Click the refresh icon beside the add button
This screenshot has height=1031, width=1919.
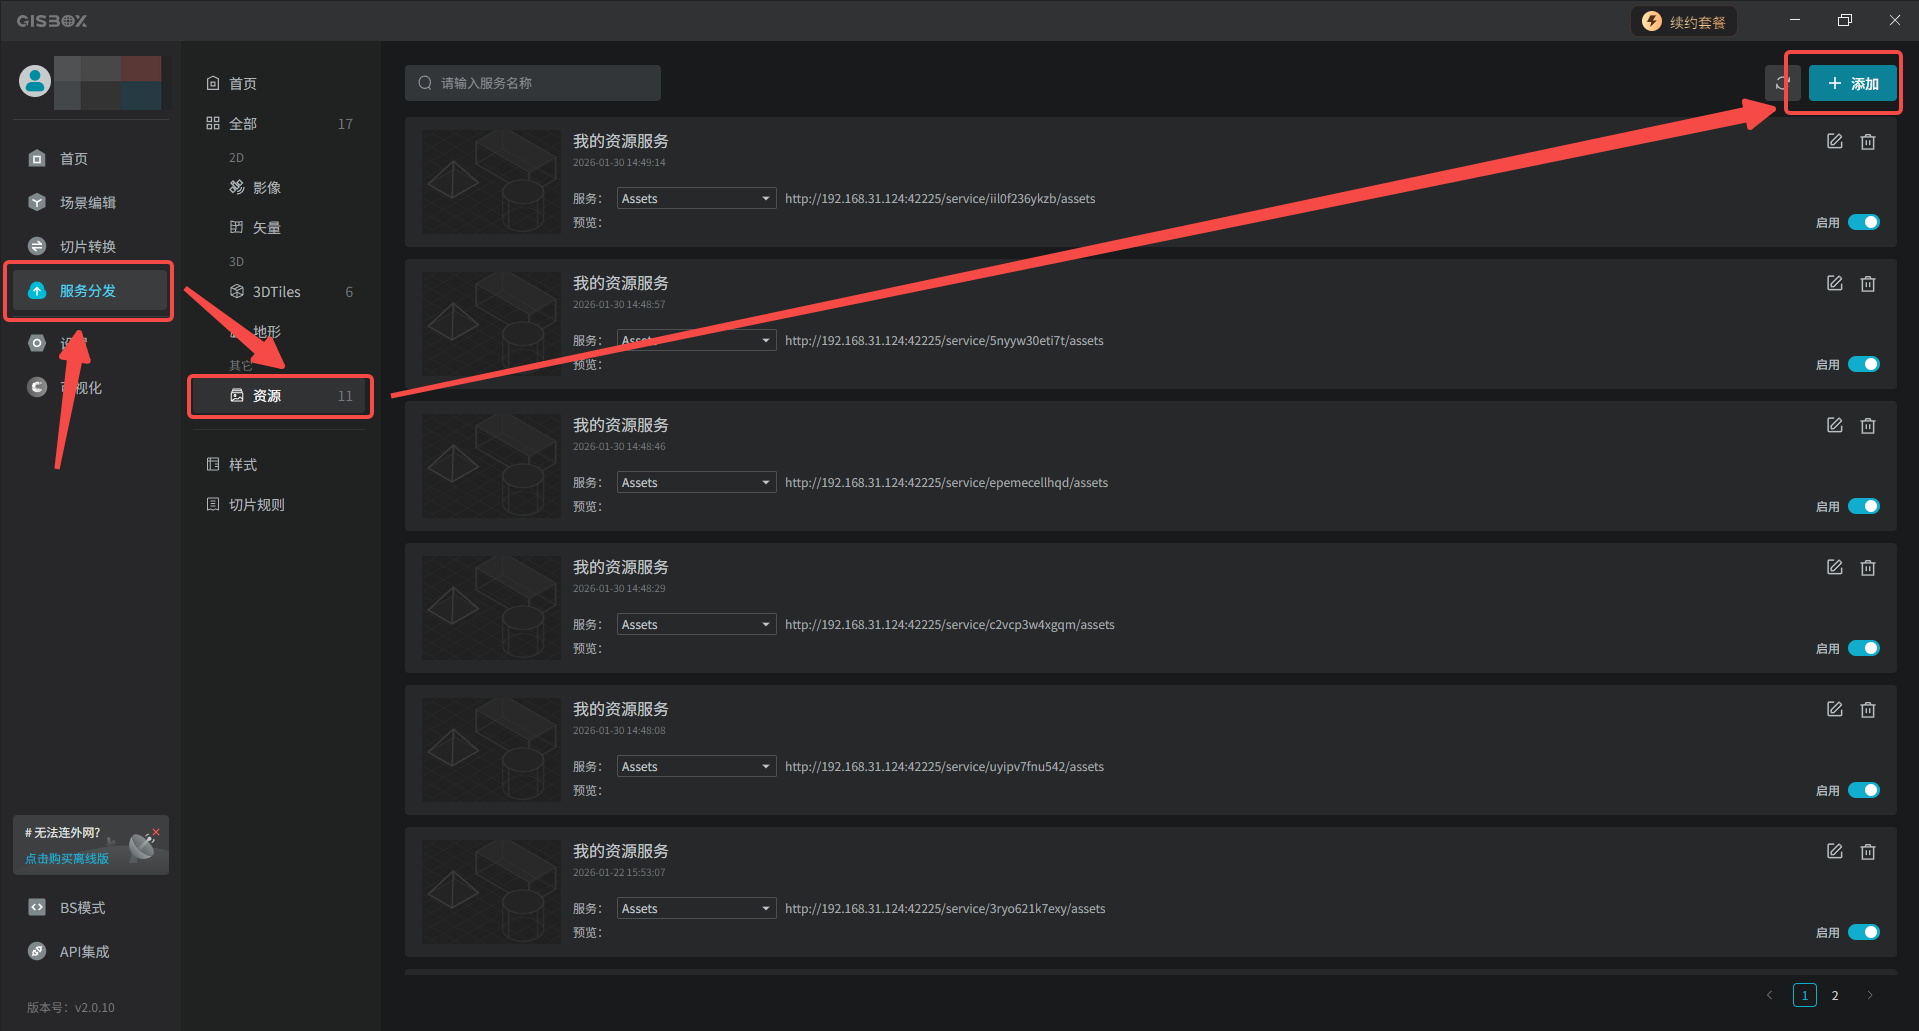coord(1782,84)
